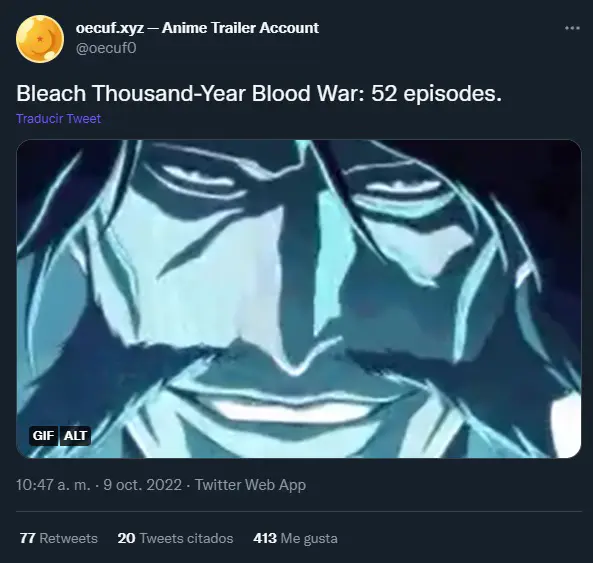Viewport: 593px width, 563px height.
Task: Open the ALT description badge
Action: (75, 436)
